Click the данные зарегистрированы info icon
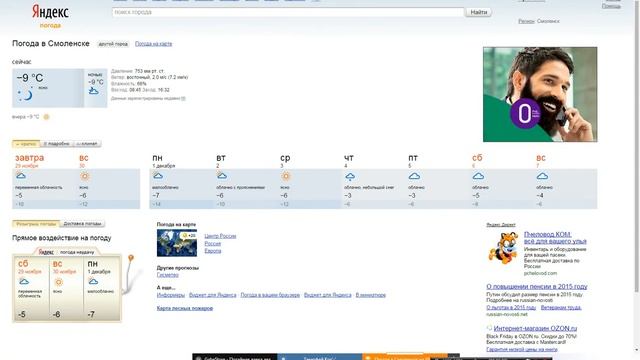 (x=183, y=98)
